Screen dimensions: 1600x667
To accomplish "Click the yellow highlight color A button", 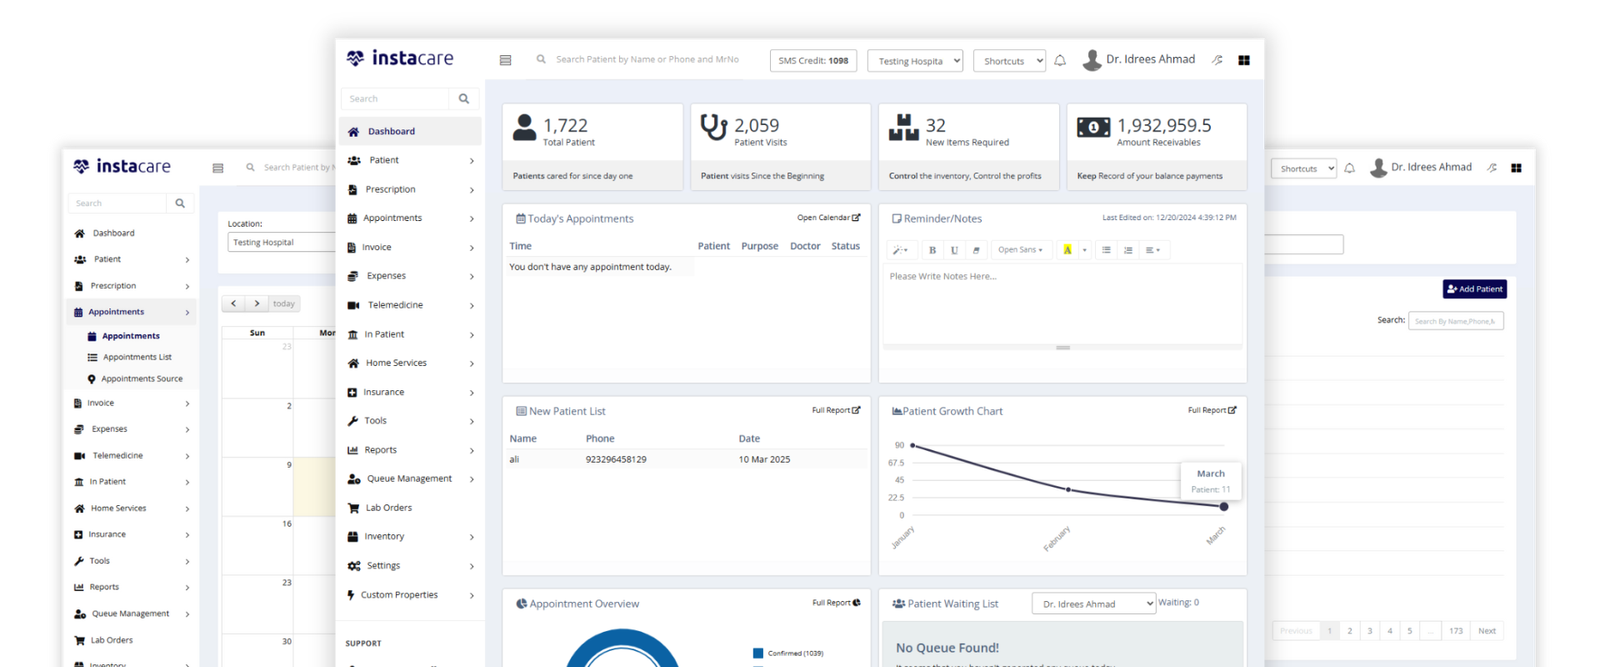I will click(x=1067, y=250).
